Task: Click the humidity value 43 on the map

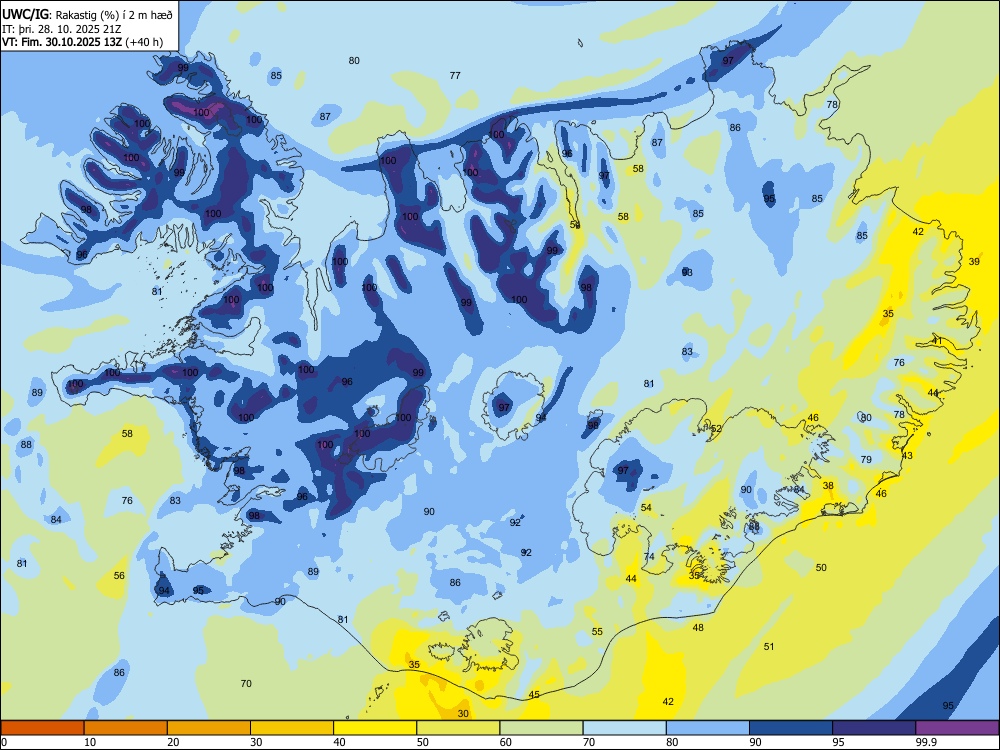Action: (908, 455)
